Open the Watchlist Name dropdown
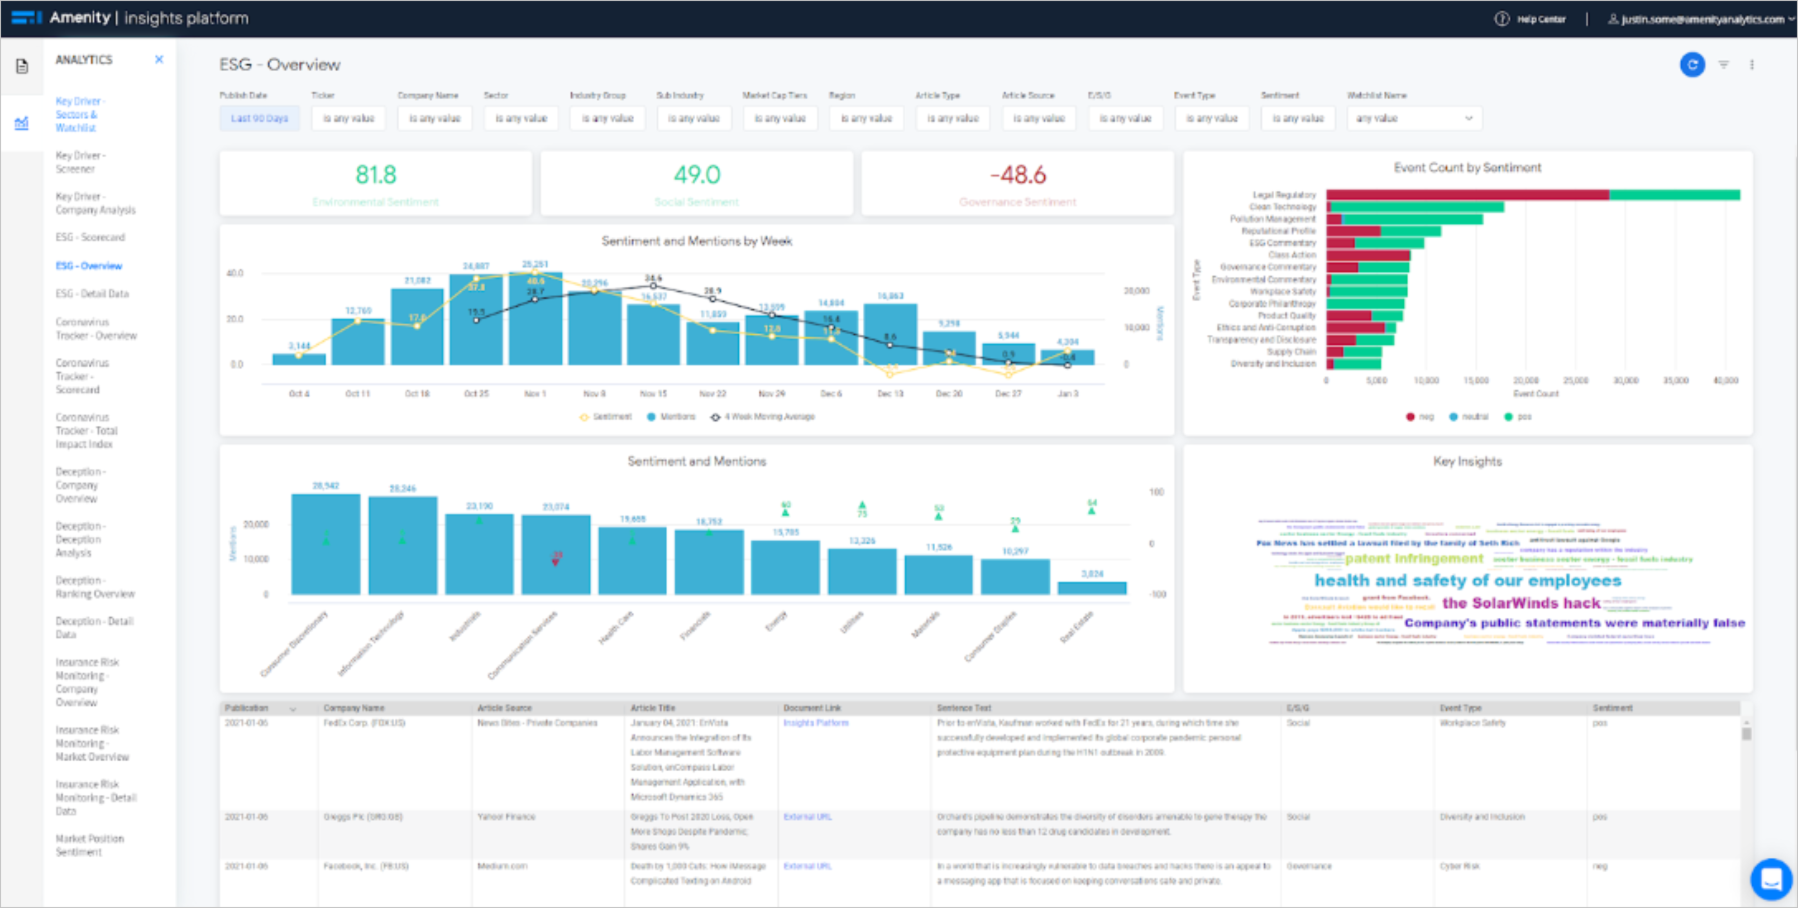Image resolution: width=1798 pixels, height=908 pixels. point(1413,117)
